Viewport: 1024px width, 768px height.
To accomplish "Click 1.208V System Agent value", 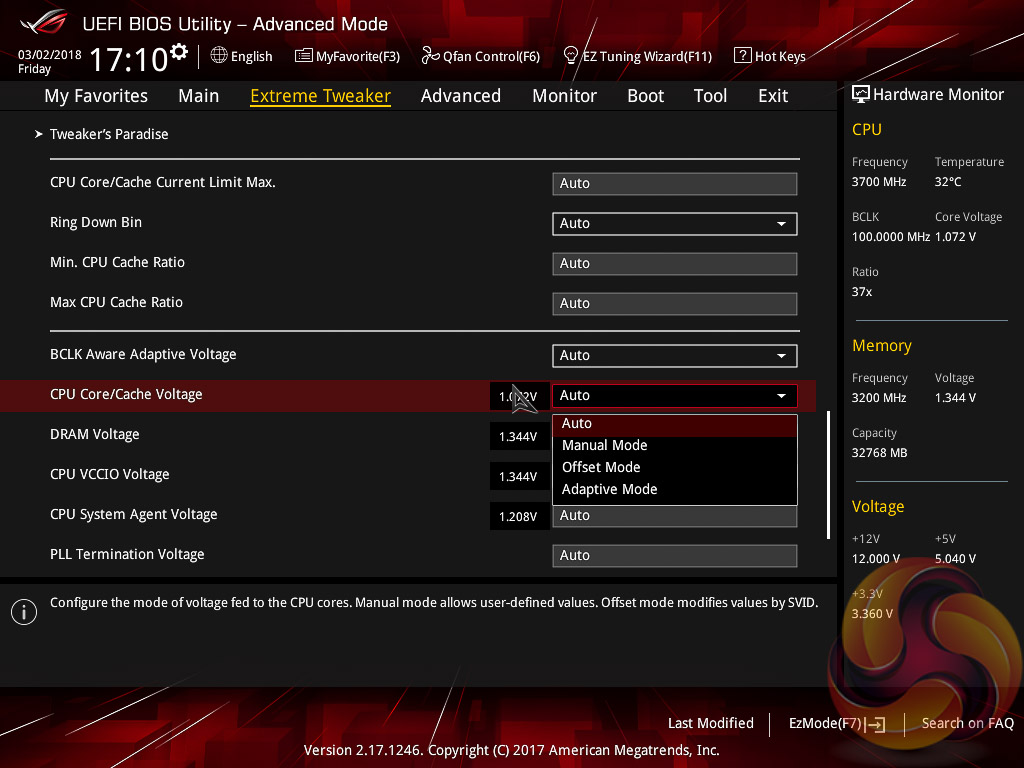I will (x=519, y=517).
